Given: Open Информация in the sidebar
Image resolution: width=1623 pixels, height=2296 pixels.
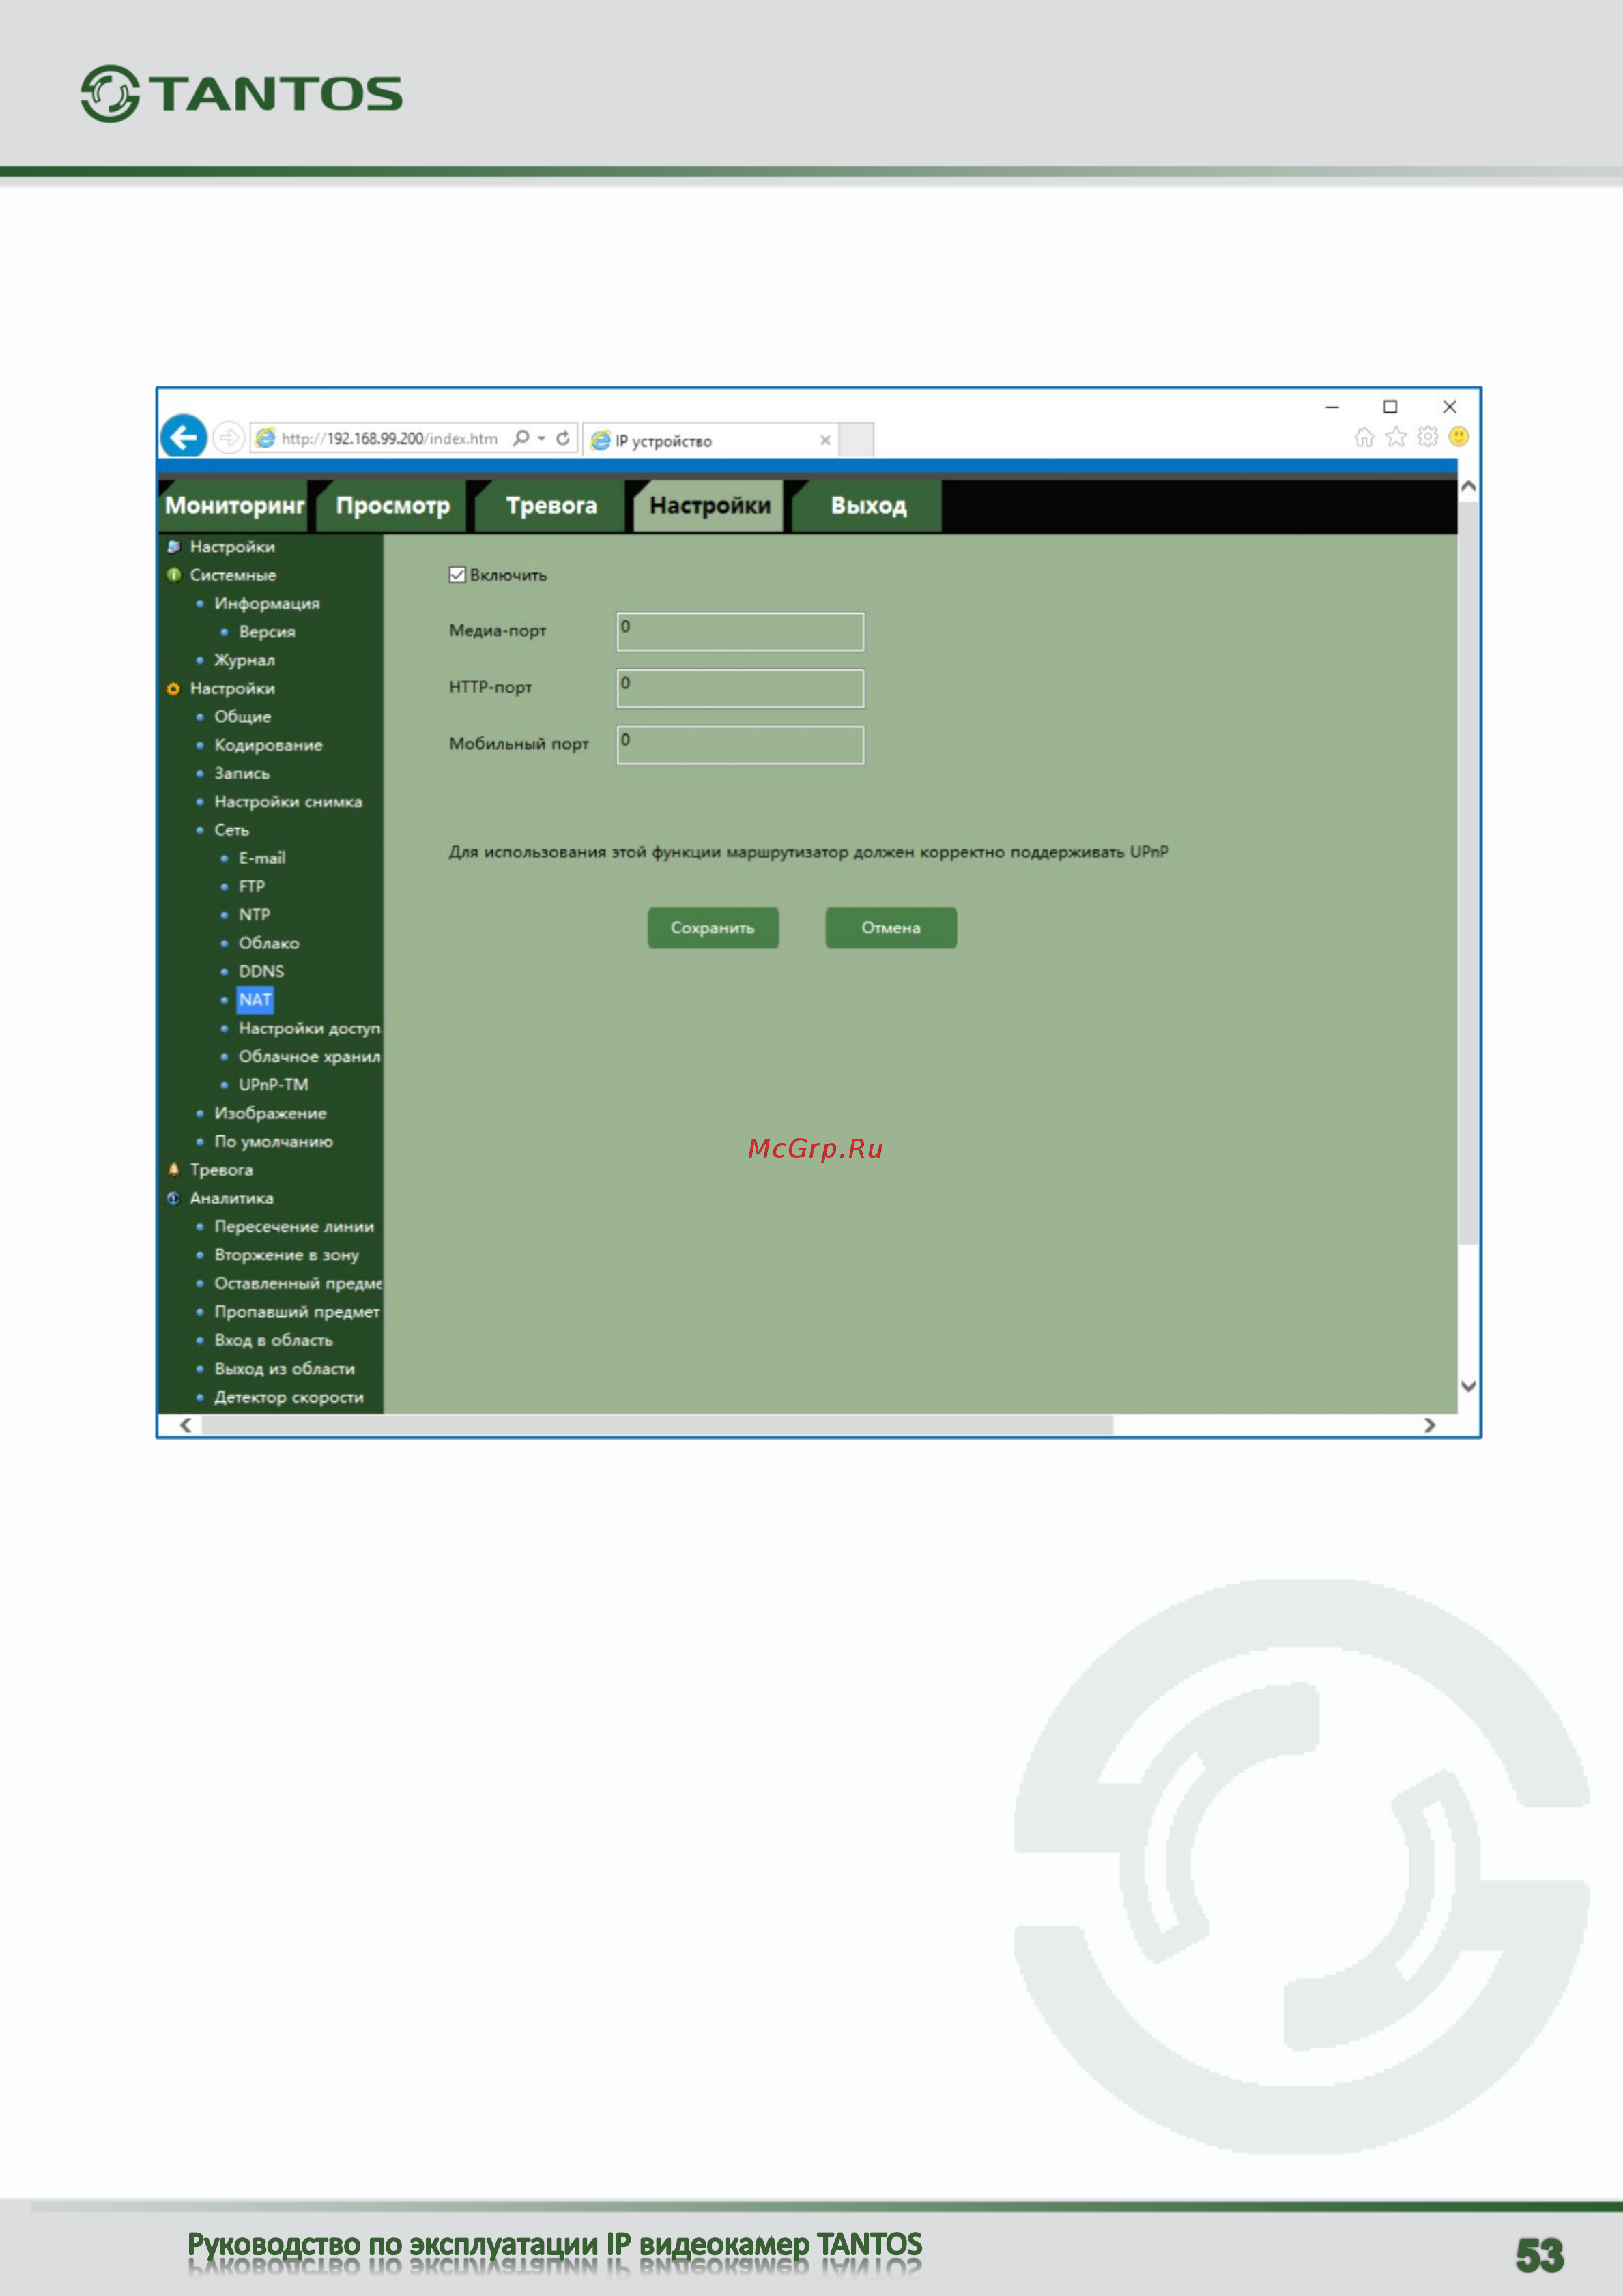Looking at the screenshot, I should (x=267, y=604).
